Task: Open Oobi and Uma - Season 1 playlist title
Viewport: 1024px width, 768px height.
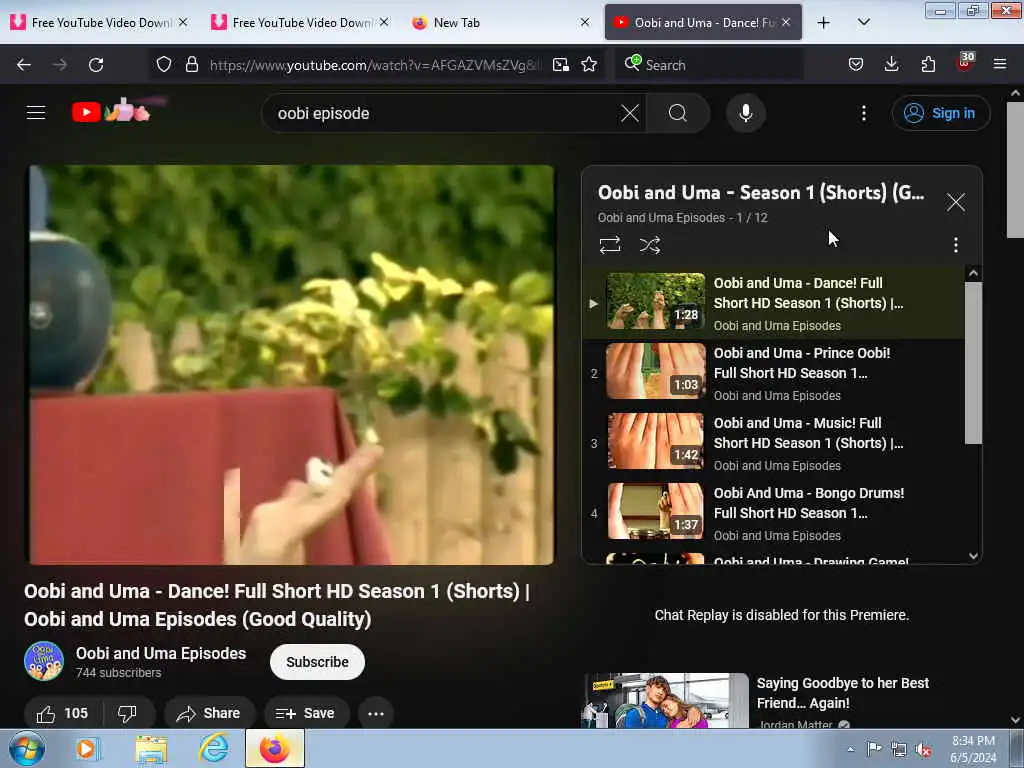Action: tap(761, 193)
